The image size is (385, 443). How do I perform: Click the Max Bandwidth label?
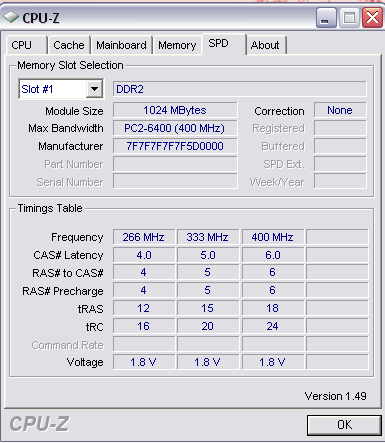[x=66, y=128]
